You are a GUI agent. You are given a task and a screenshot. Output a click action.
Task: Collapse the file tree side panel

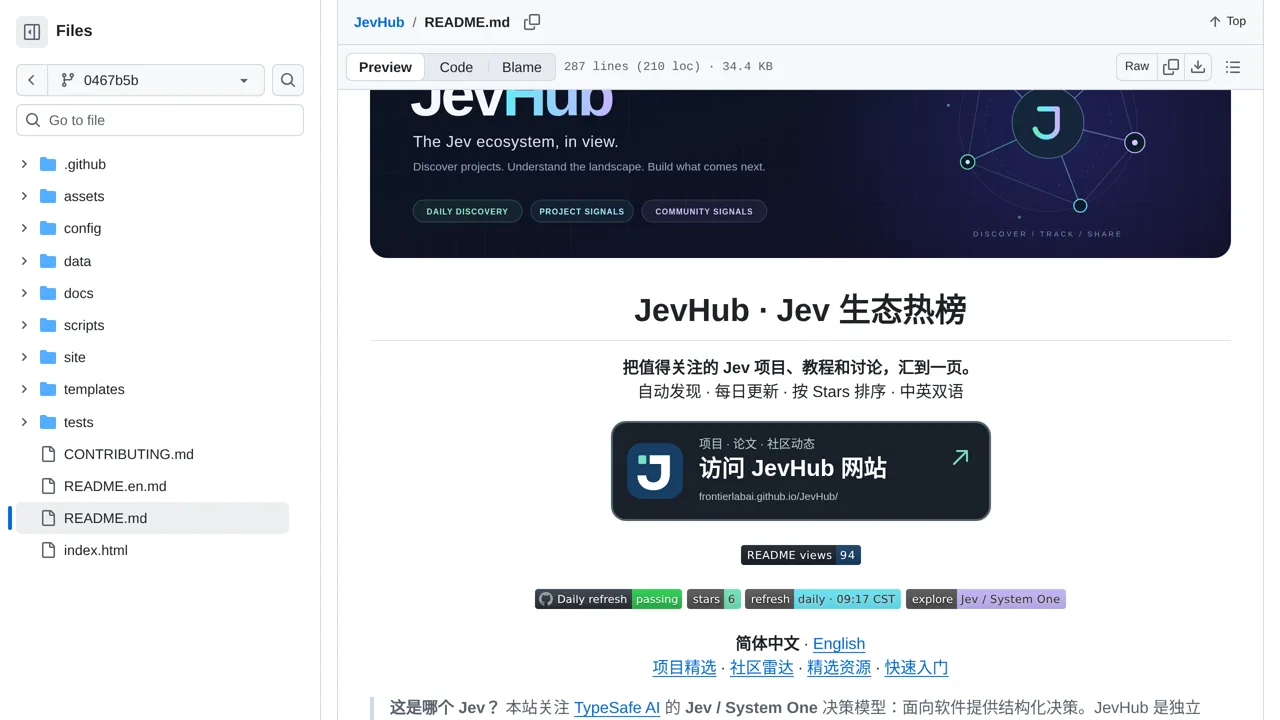coord(32,32)
